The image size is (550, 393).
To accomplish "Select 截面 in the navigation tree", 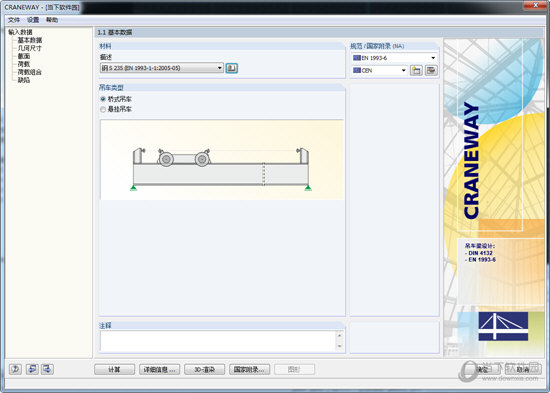I will point(24,56).
